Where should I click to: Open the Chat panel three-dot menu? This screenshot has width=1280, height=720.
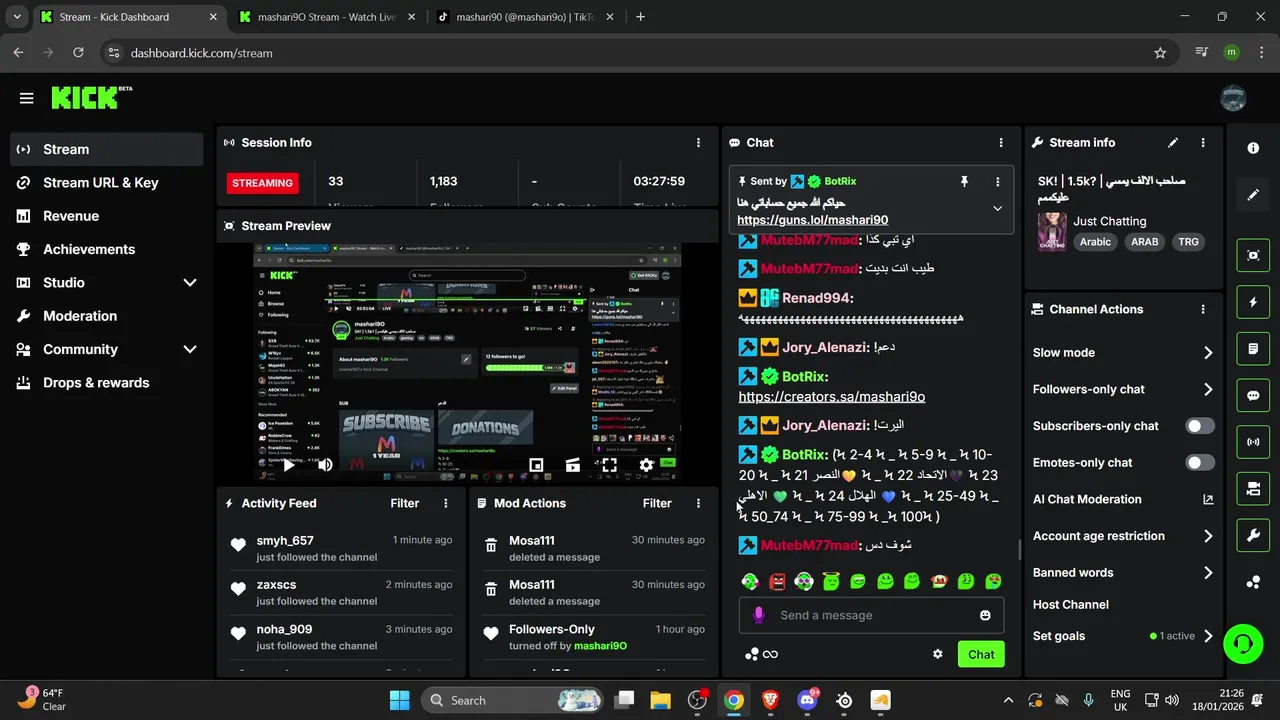pos(1001,143)
